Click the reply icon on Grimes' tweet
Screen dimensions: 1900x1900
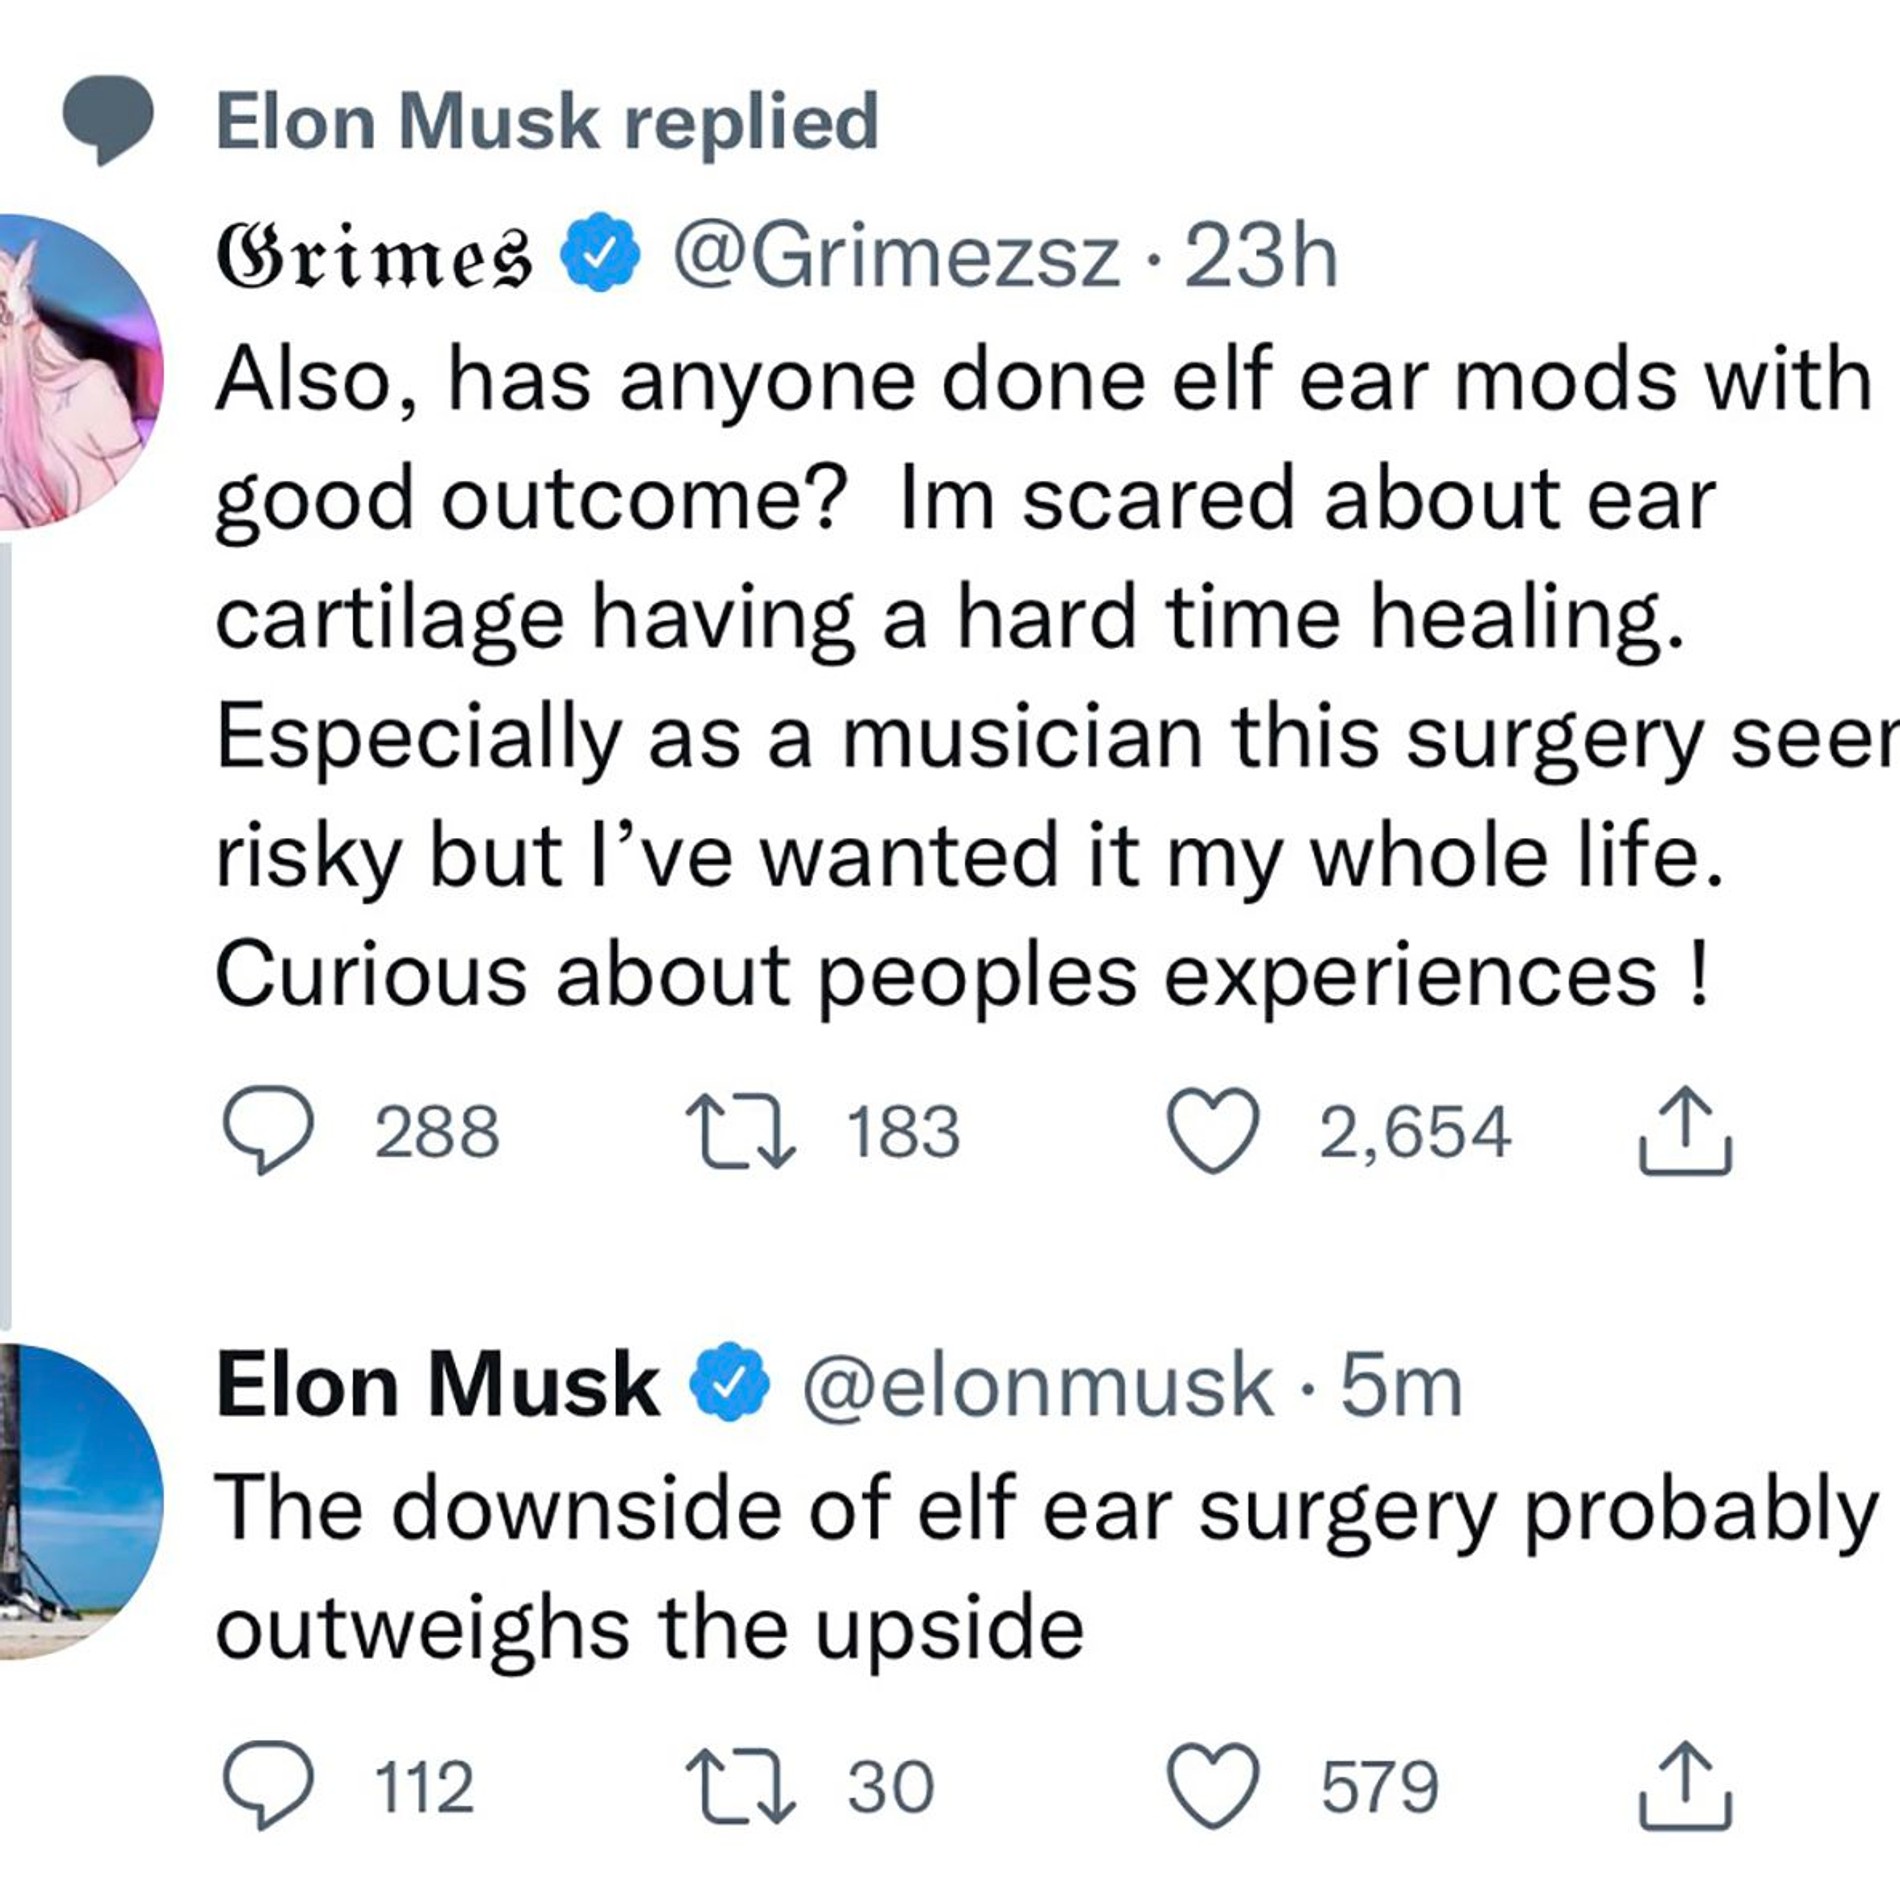268,1130
